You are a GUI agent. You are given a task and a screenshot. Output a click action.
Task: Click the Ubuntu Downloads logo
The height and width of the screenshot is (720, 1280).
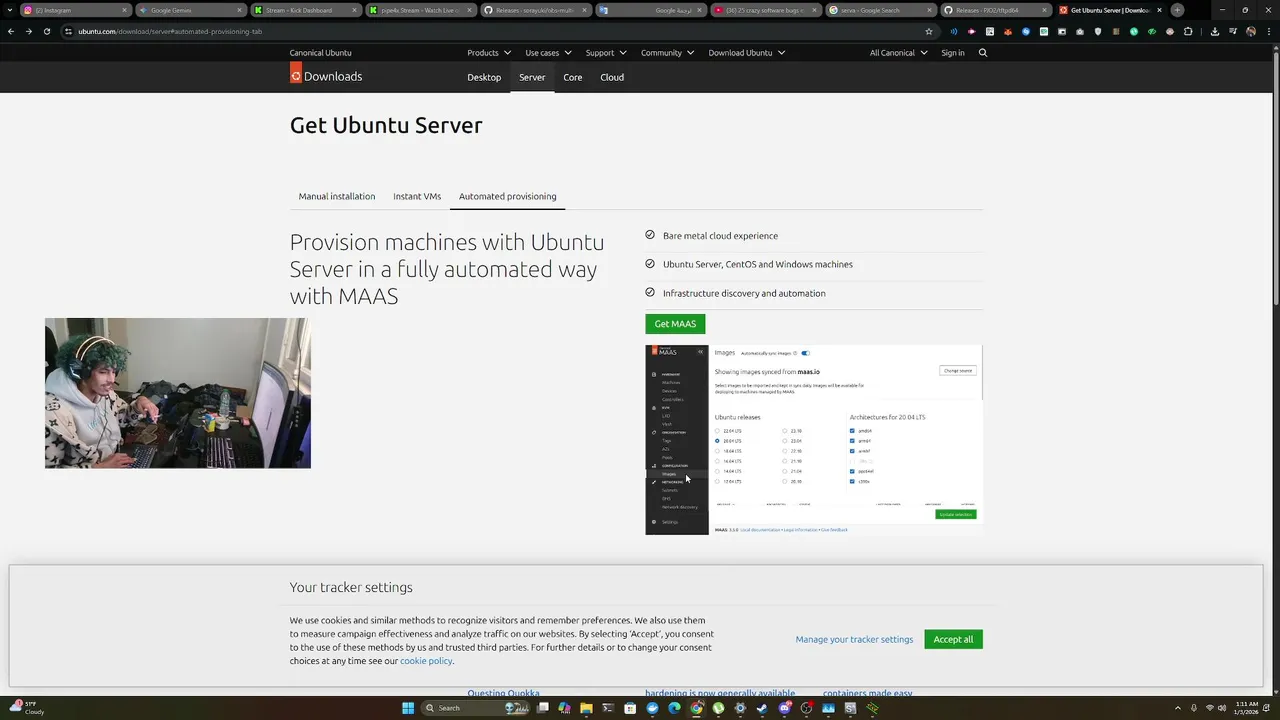326,74
